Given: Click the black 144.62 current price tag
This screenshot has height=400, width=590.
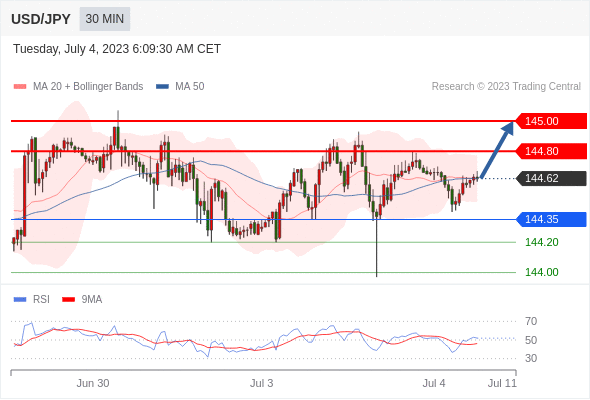Looking at the screenshot, I should pyautogui.click(x=551, y=178).
